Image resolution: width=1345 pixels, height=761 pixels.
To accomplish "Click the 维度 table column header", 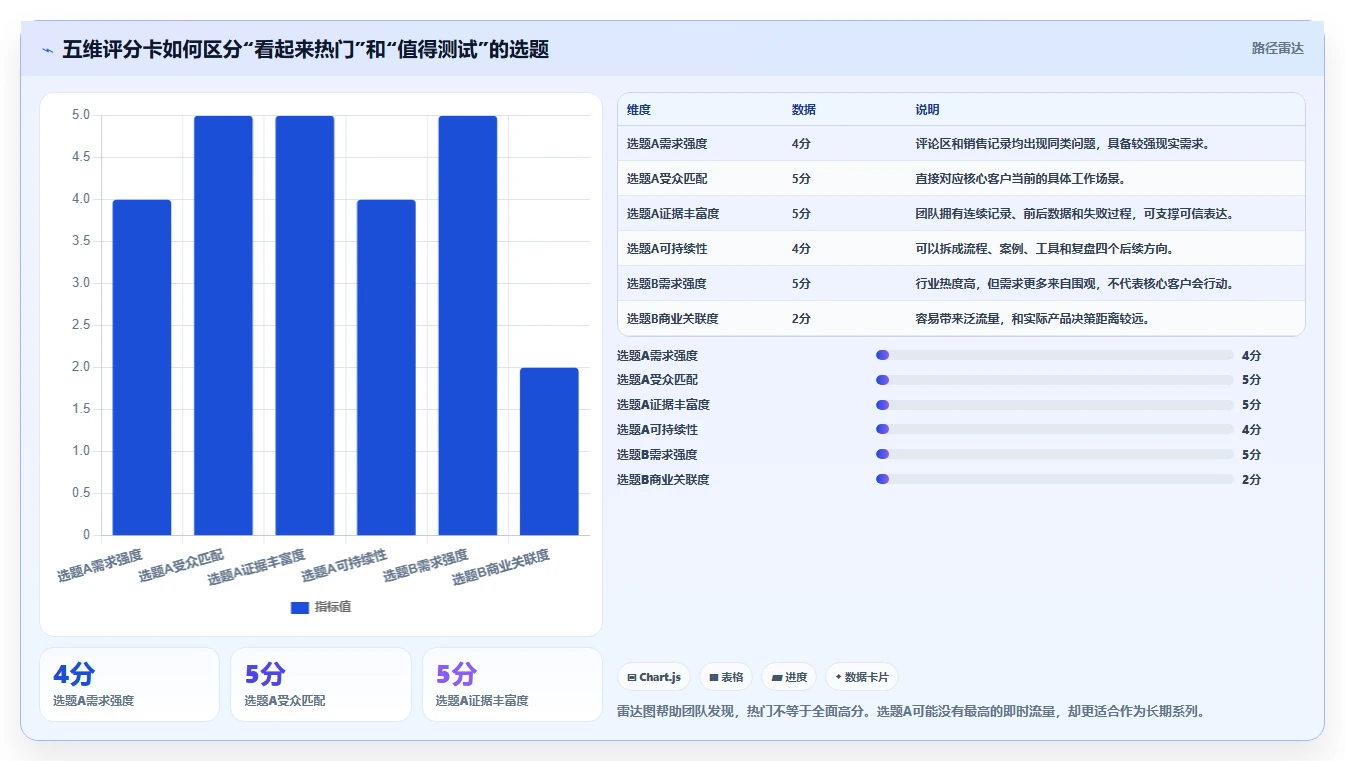I will (x=639, y=110).
